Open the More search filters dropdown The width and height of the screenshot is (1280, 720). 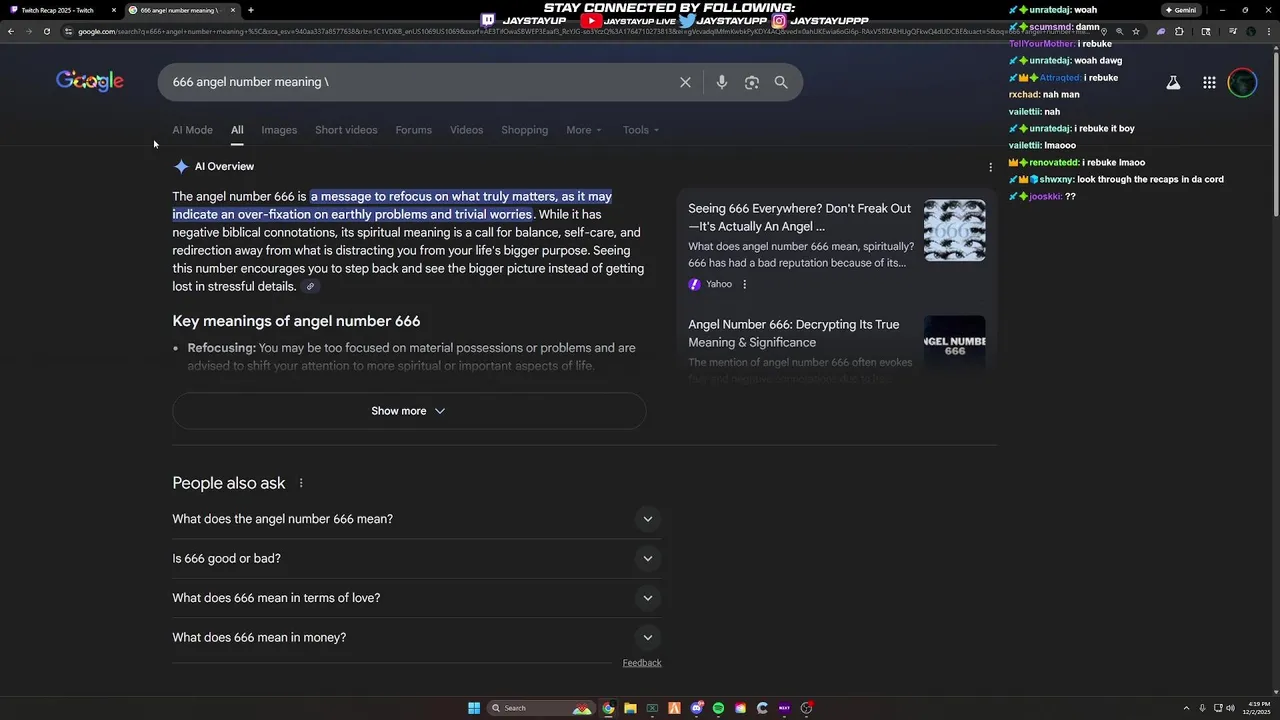pyautogui.click(x=584, y=130)
